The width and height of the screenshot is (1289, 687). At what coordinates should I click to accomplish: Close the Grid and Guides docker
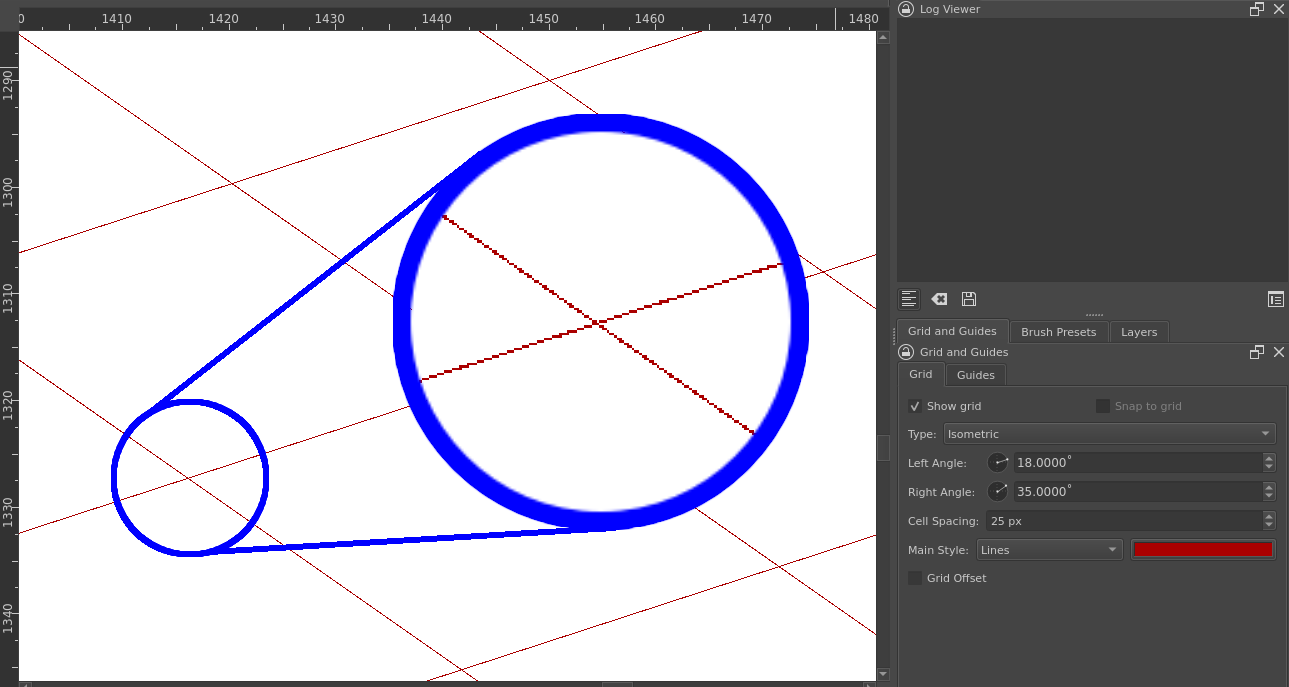tap(1279, 352)
